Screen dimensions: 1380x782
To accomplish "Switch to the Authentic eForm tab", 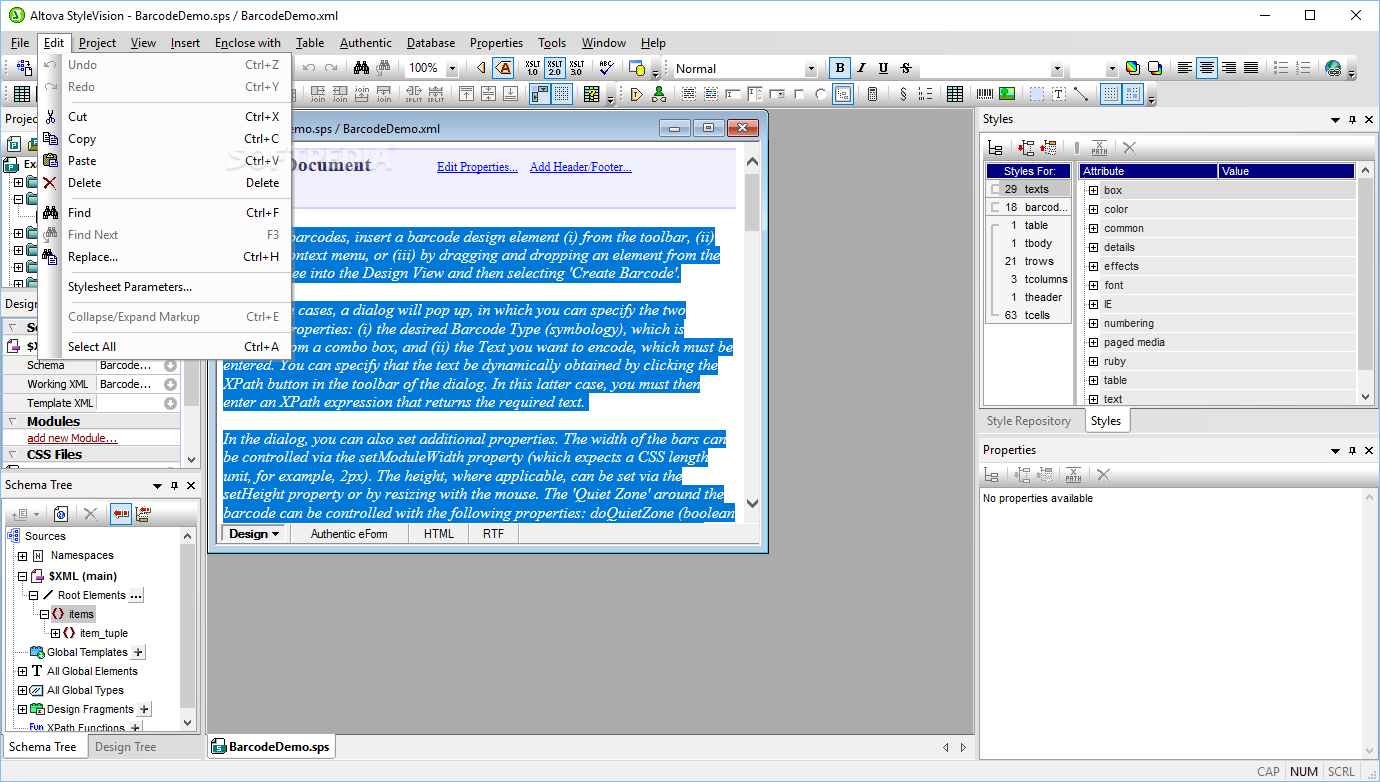I will 349,534.
